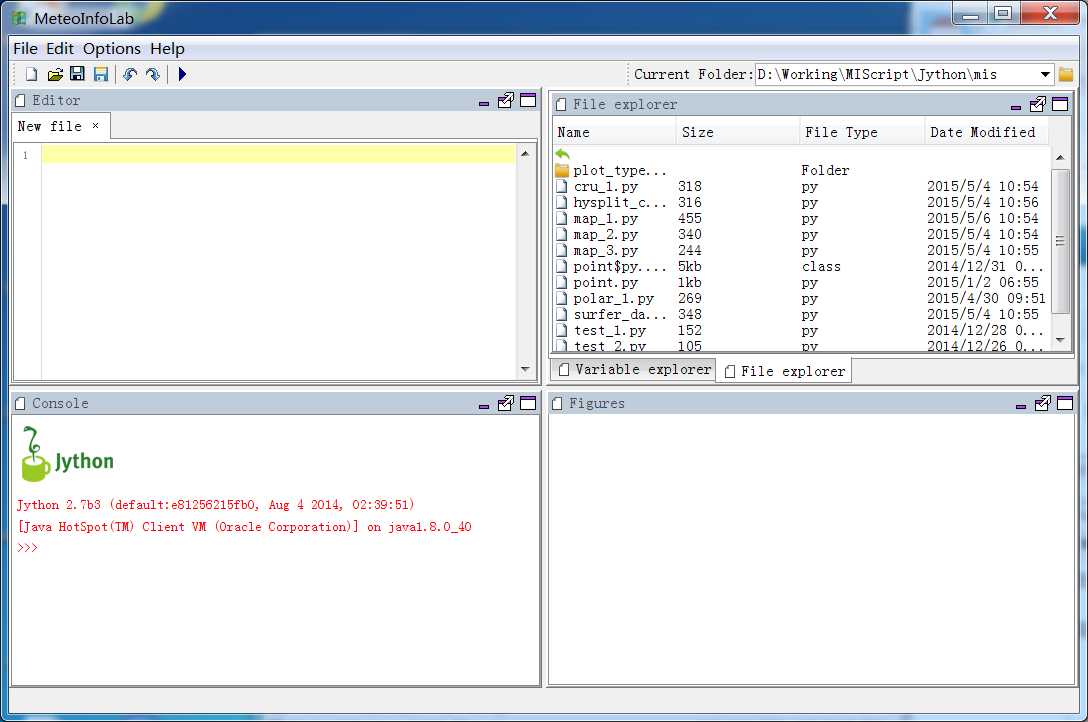Detach the File explorer panel
The image size is (1088, 722).
(1038, 104)
